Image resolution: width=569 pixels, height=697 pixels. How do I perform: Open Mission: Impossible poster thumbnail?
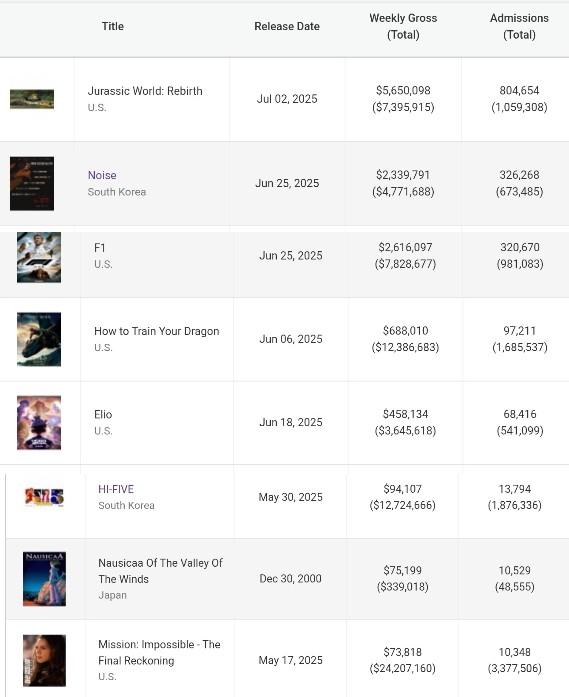(44, 661)
